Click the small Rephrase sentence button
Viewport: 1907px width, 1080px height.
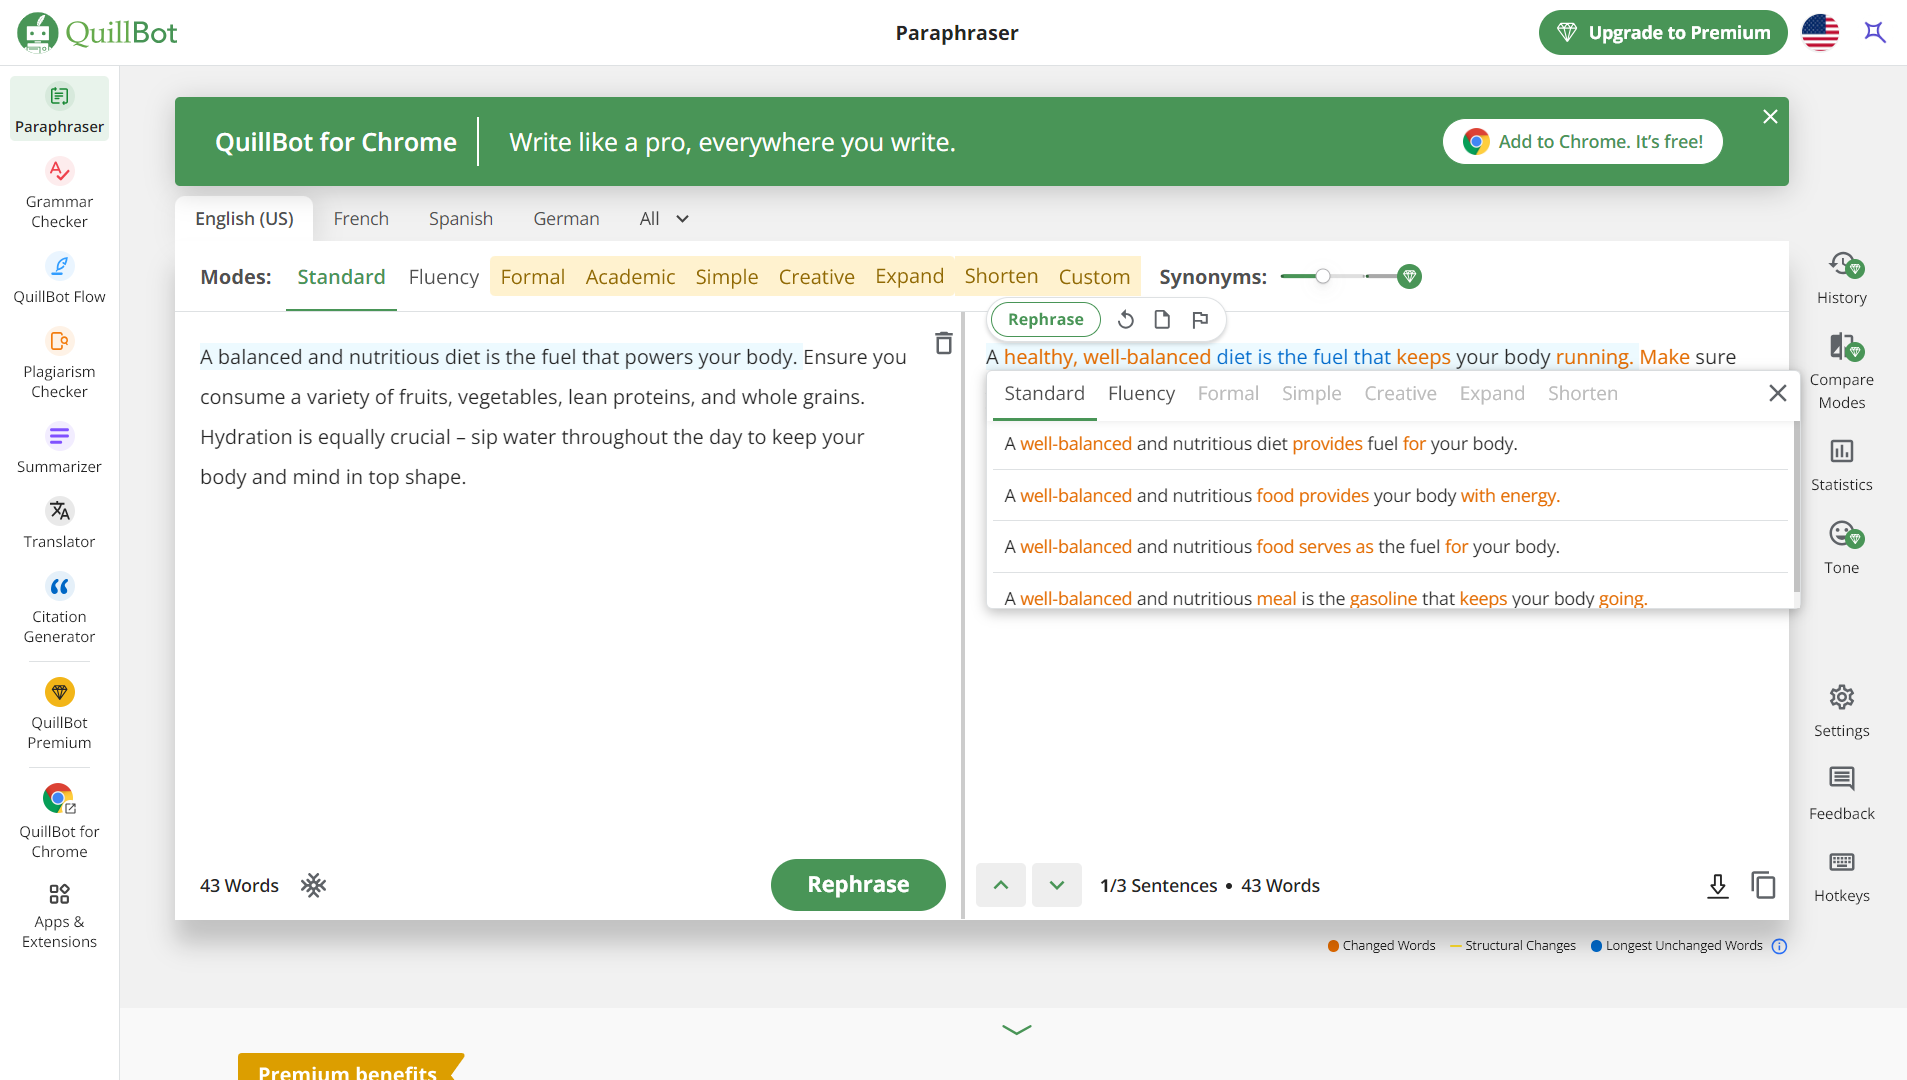(1045, 319)
